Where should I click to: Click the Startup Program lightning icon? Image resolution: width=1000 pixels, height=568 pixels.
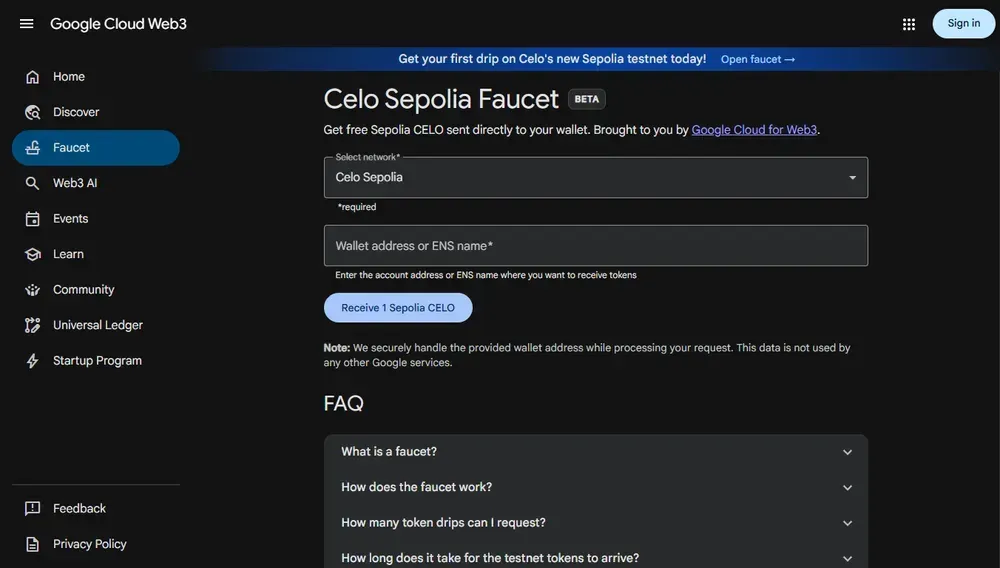33,361
